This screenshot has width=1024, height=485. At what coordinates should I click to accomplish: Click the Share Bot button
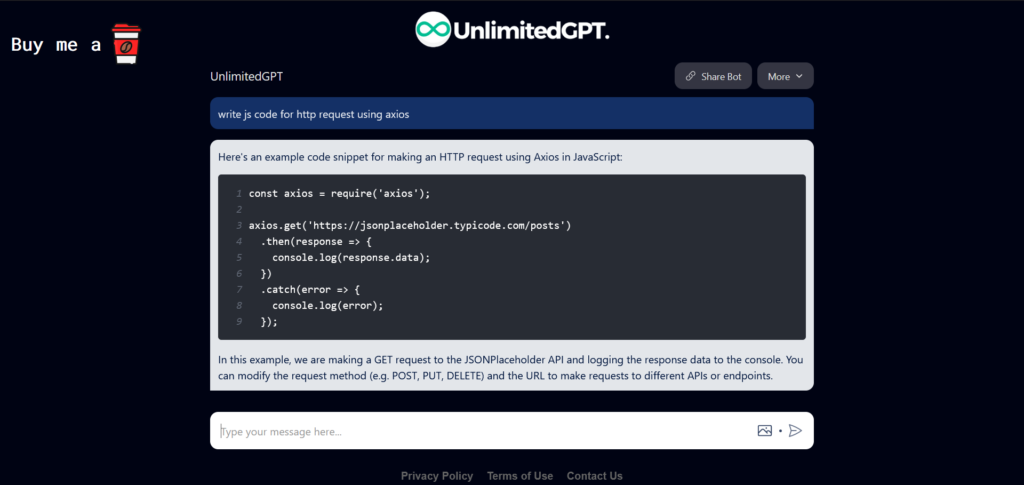click(713, 76)
